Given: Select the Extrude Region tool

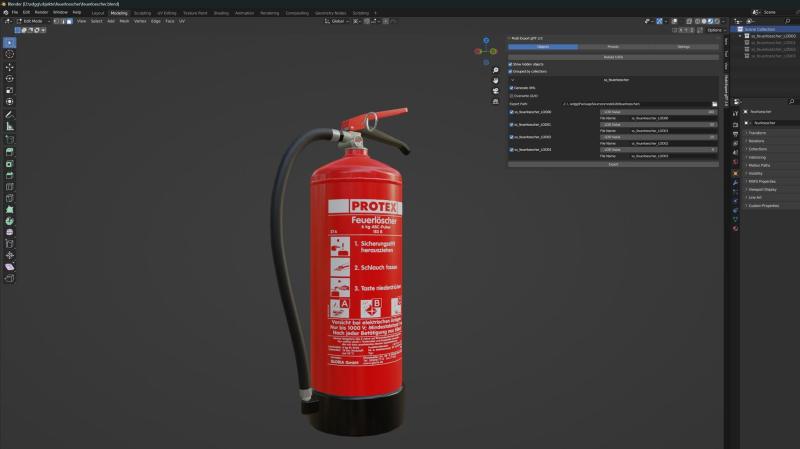Looking at the screenshot, I should [10, 152].
